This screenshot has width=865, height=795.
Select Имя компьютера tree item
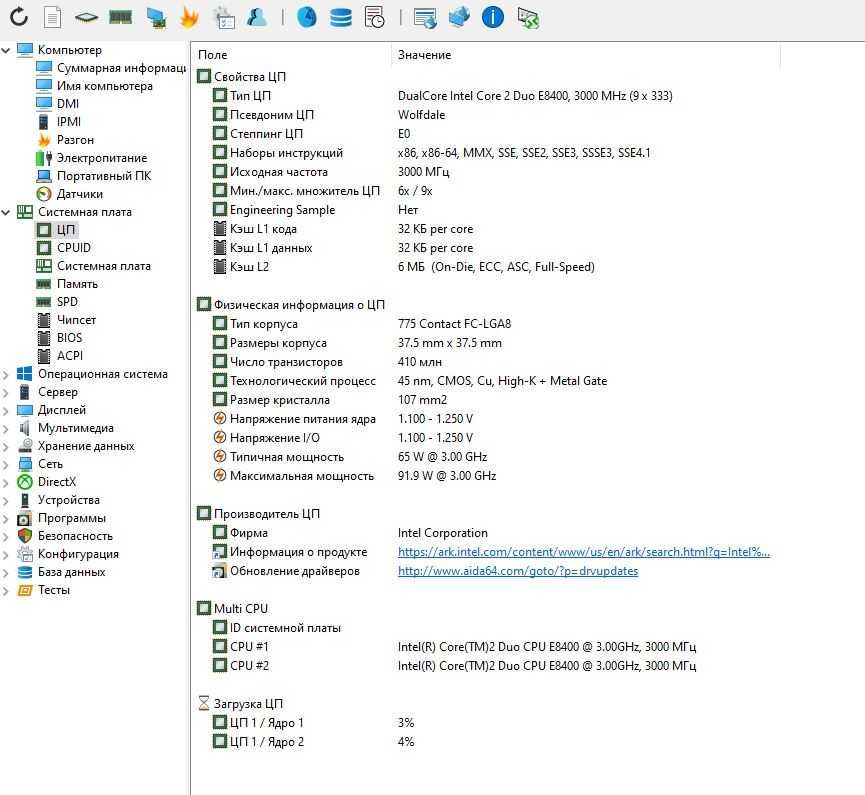pos(105,86)
